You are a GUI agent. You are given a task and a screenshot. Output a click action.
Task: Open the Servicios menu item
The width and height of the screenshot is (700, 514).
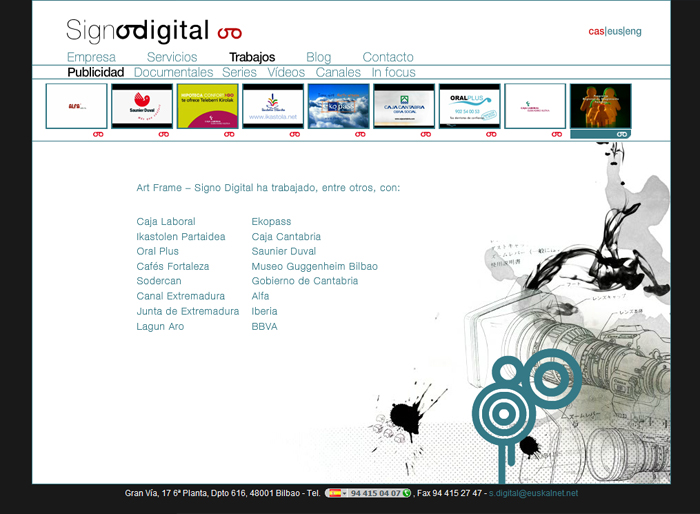coord(172,57)
